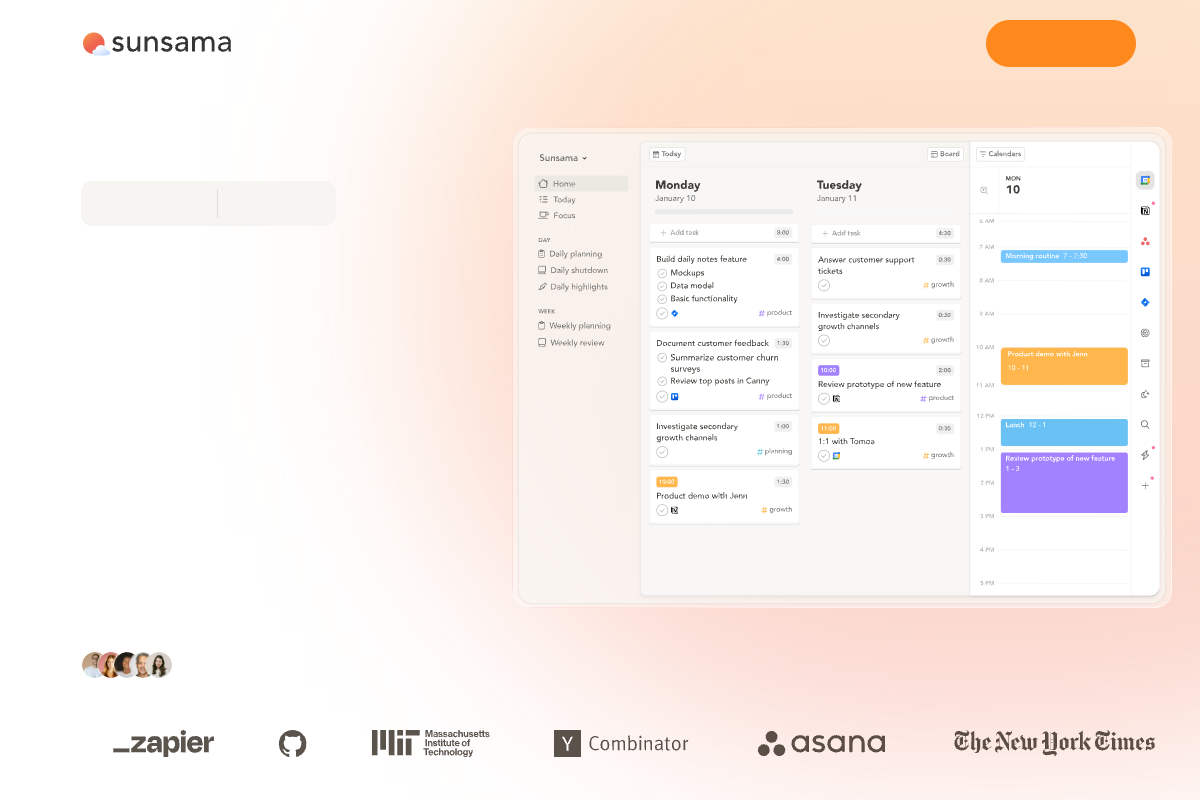The image size is (1200, 800).
Task: Open 1:30 estimate on Document customer feedback
Action: click(783, 343)
